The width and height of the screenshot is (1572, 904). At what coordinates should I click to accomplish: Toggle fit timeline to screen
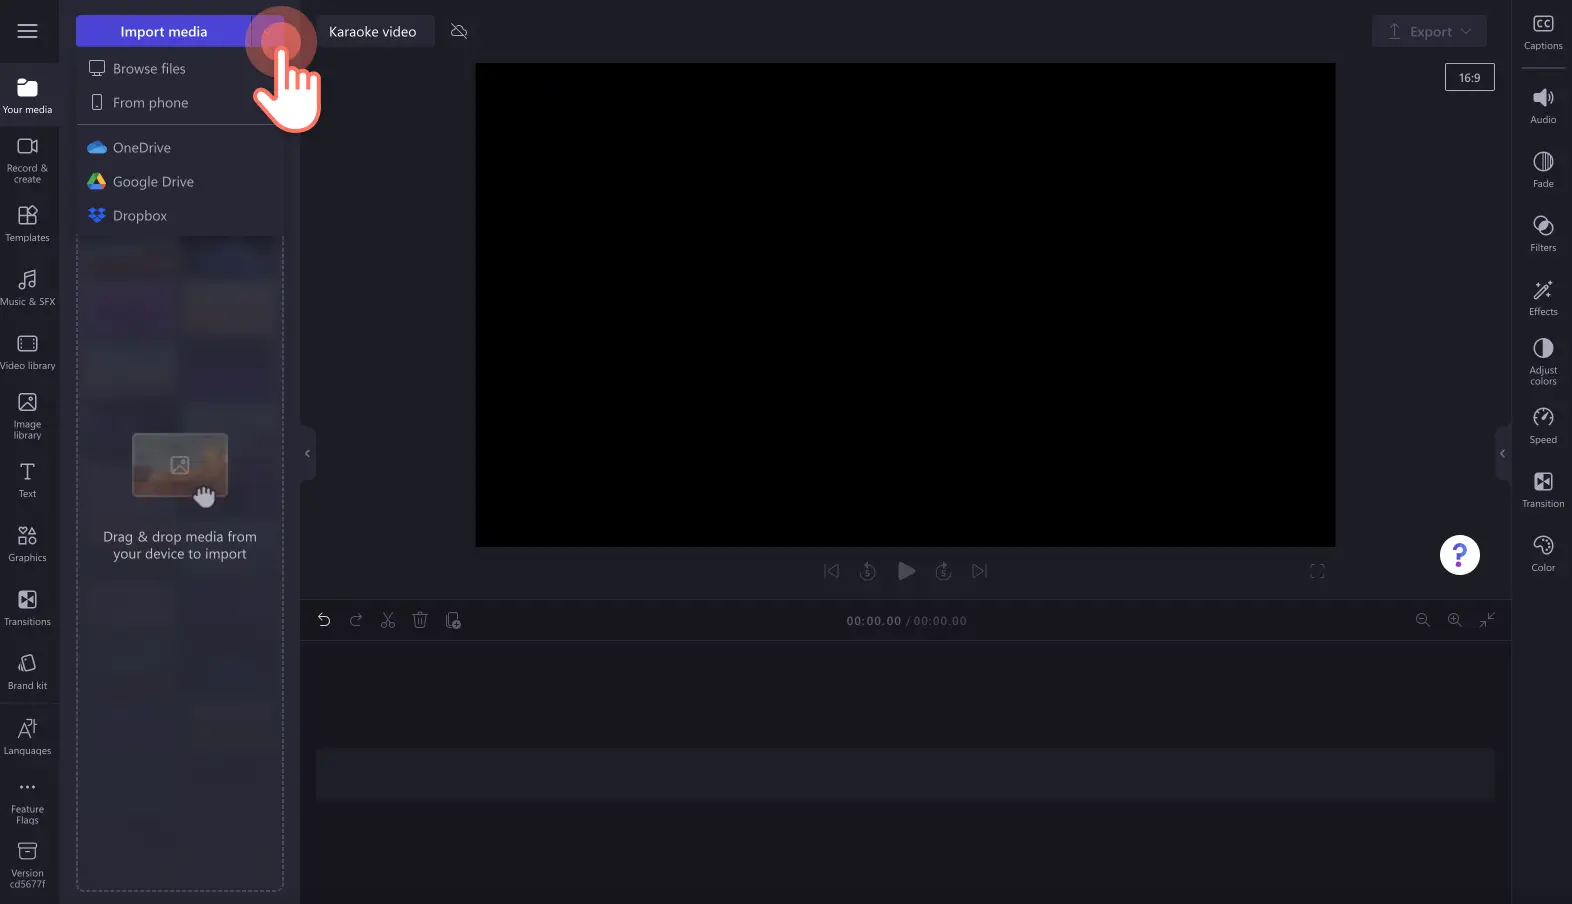[x=1487, y=621]
